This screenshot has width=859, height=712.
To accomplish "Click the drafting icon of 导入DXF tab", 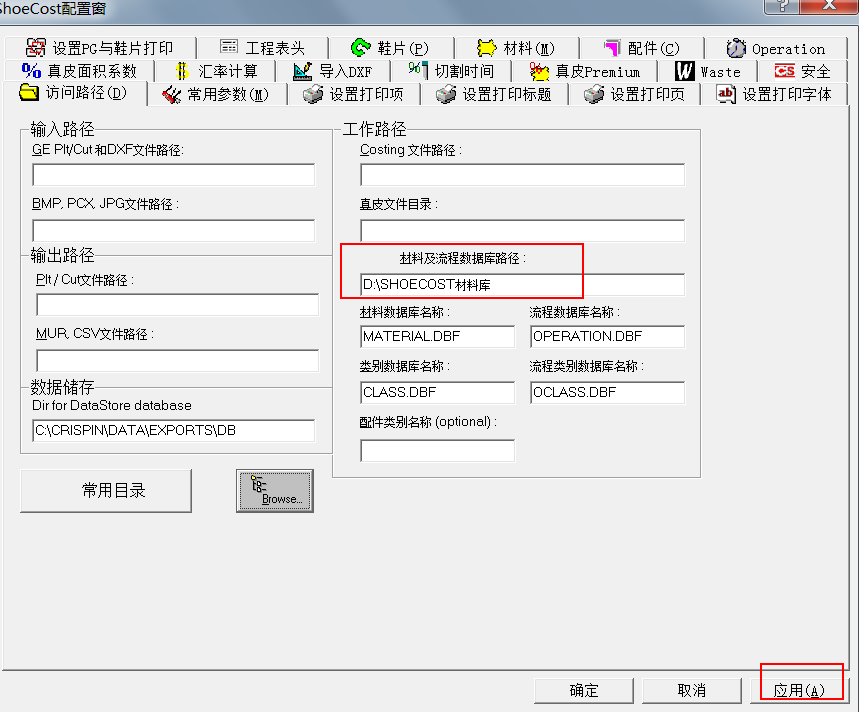I will click(302, 71).
